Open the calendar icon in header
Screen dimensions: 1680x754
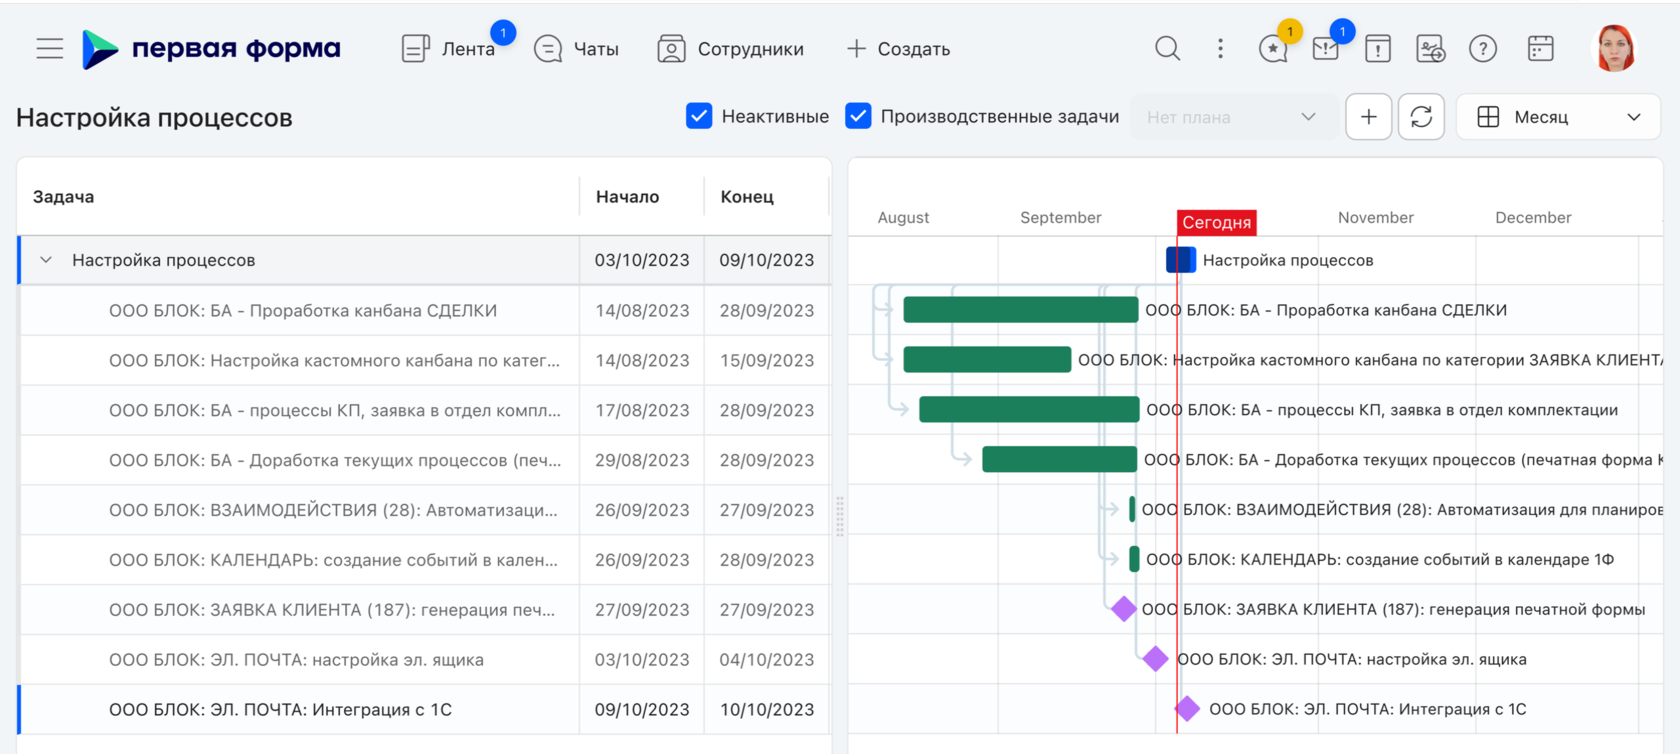point(1540,48)
